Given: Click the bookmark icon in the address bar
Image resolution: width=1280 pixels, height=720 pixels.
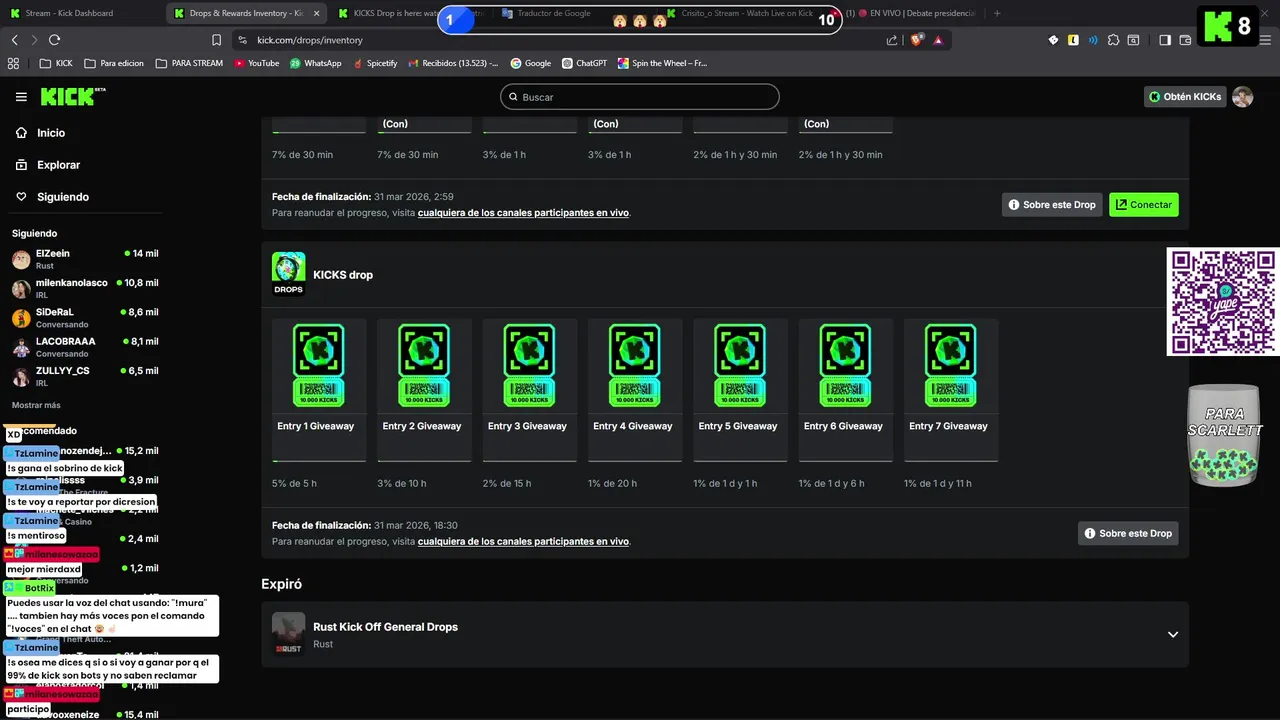Looking at the screenshot, I should 216,40.
